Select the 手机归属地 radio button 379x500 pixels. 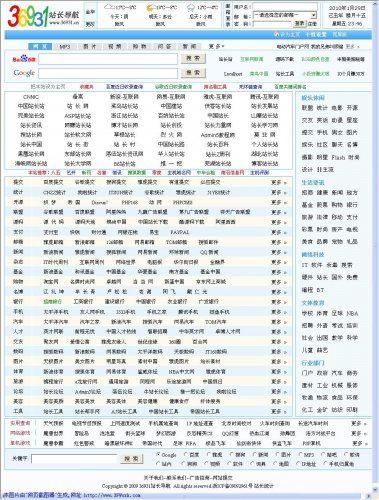(326, 463)
